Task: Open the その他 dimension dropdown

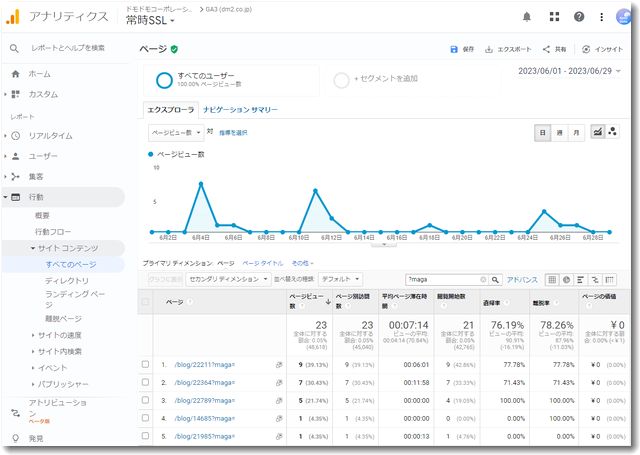Action: [302, 264]
